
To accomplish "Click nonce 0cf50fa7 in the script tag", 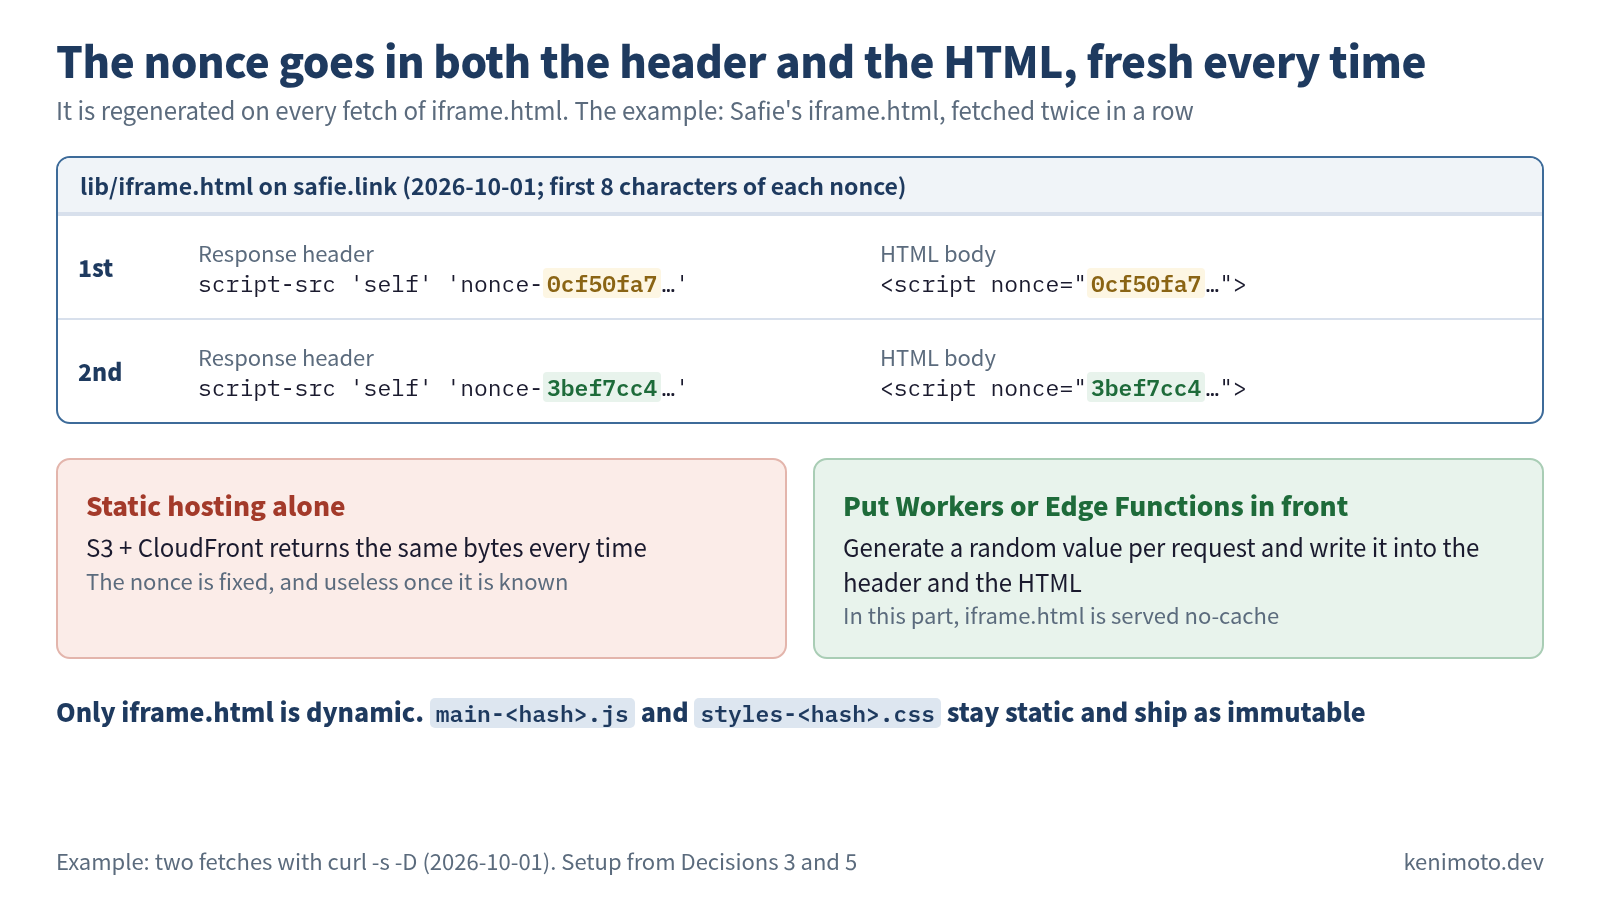I will point(1146,285).
